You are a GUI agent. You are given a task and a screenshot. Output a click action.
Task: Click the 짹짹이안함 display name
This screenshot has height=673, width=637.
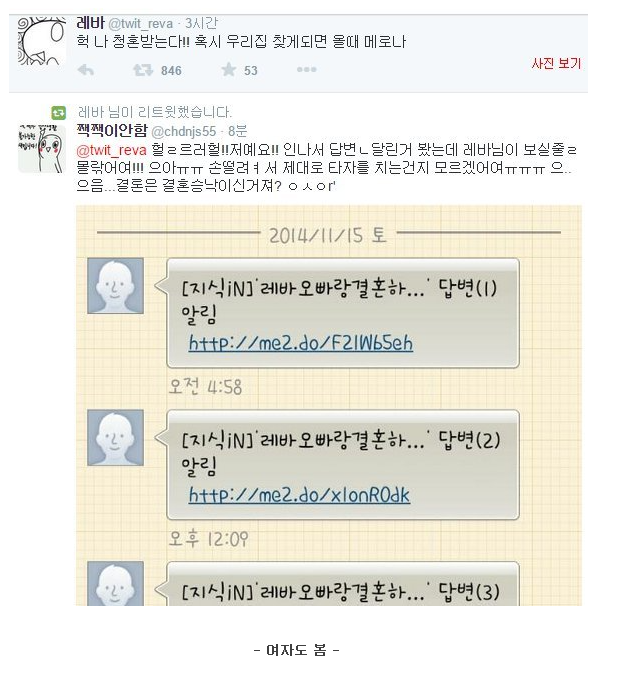pos(112,130)
